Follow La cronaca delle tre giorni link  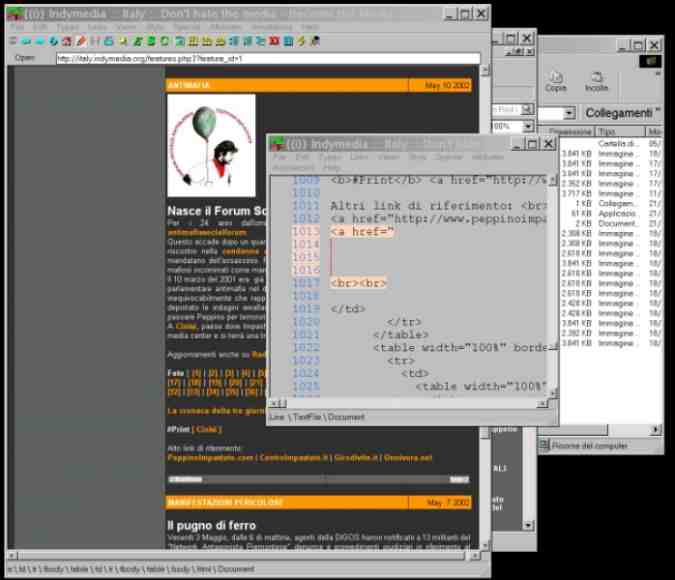(x=216, y=411)
